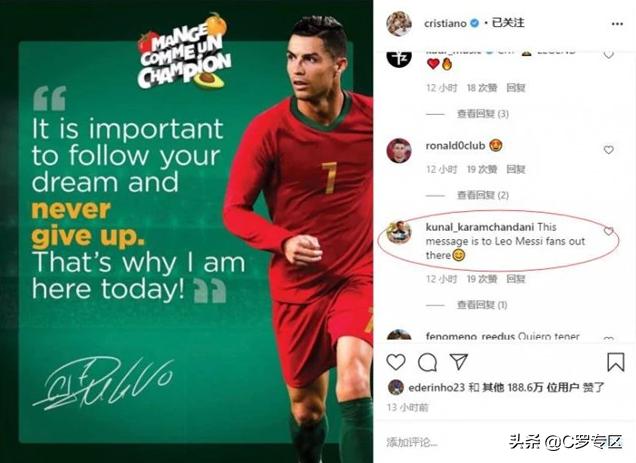Open kunal_karamchandani avatar picture
Viewport: 636px width, 463px height.
399,232
